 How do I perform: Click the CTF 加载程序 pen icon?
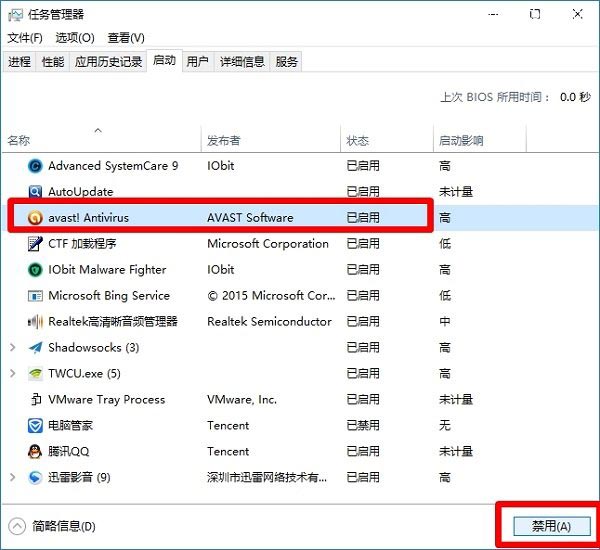coord(35,243)
